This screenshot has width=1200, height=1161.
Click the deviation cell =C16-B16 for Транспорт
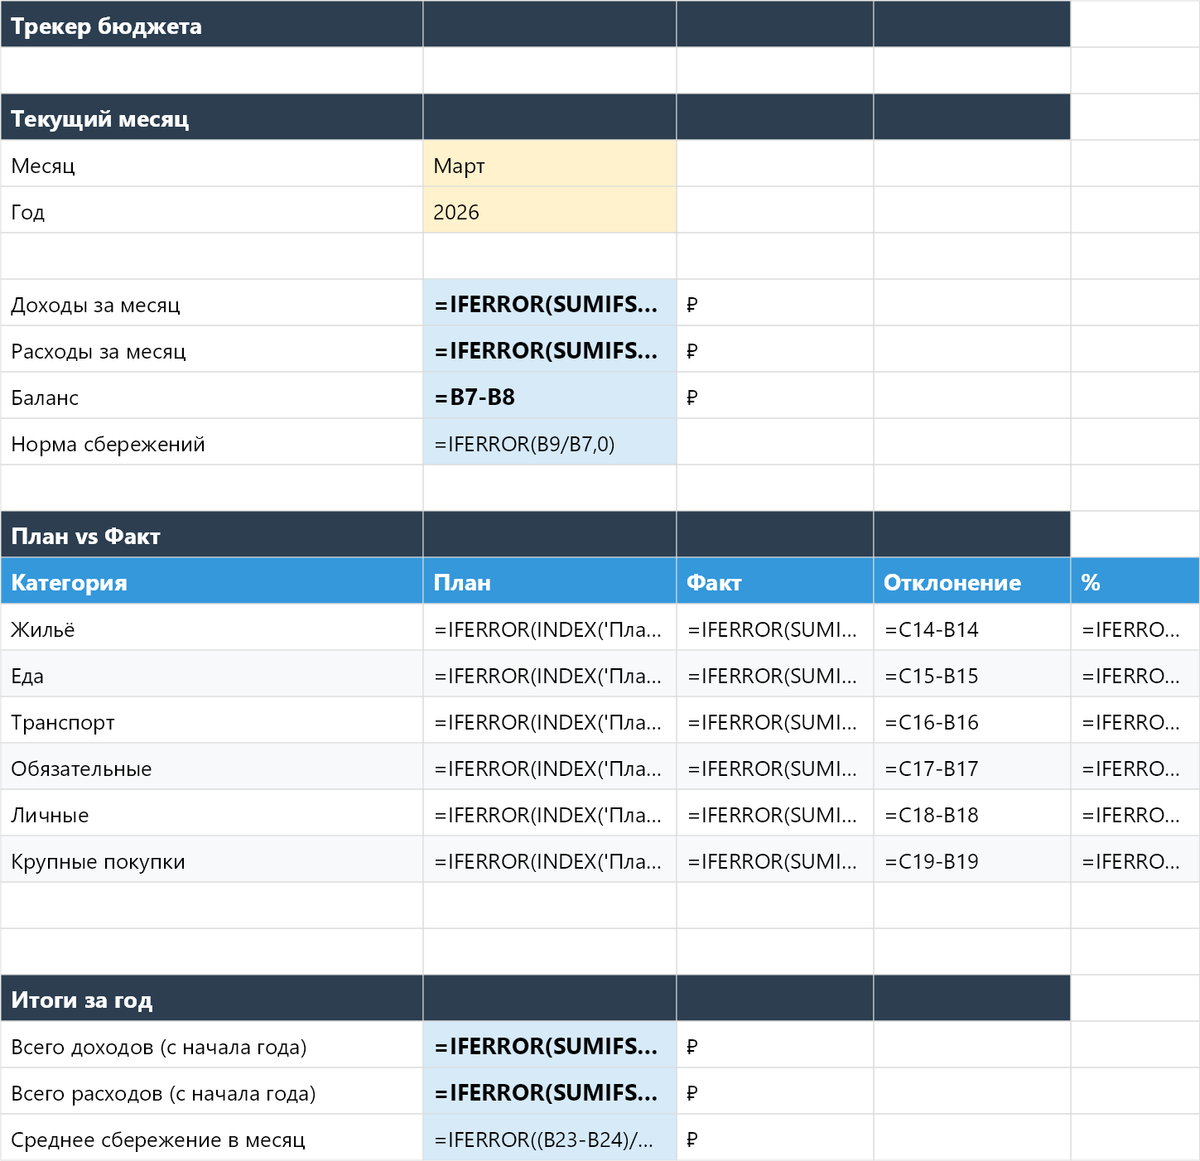971,722
